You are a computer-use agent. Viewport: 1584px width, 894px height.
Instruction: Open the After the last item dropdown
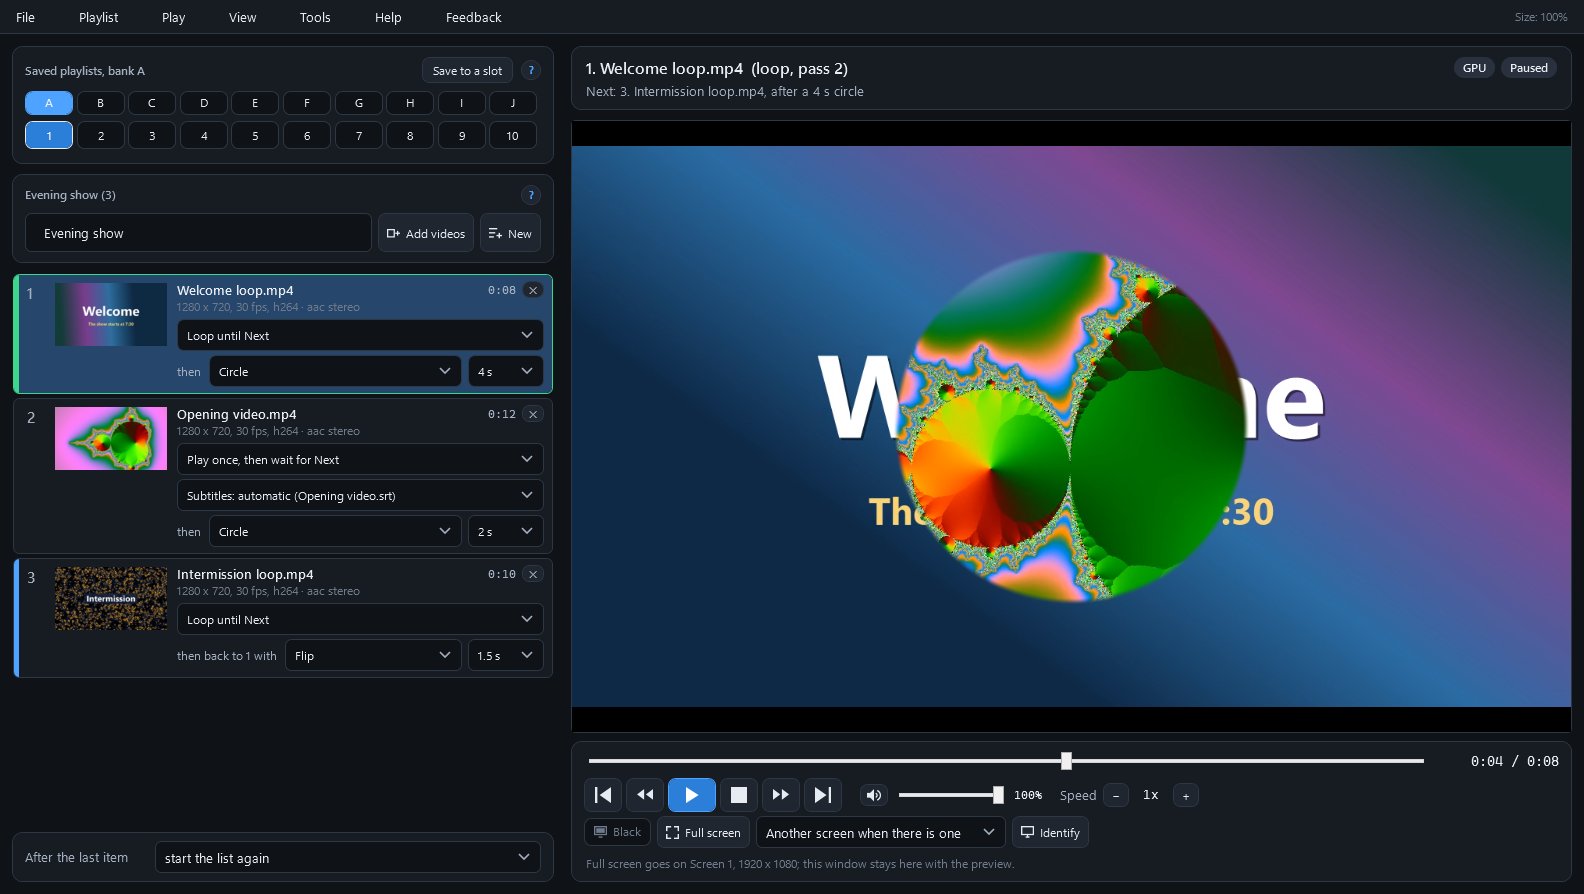coord(348,857)
